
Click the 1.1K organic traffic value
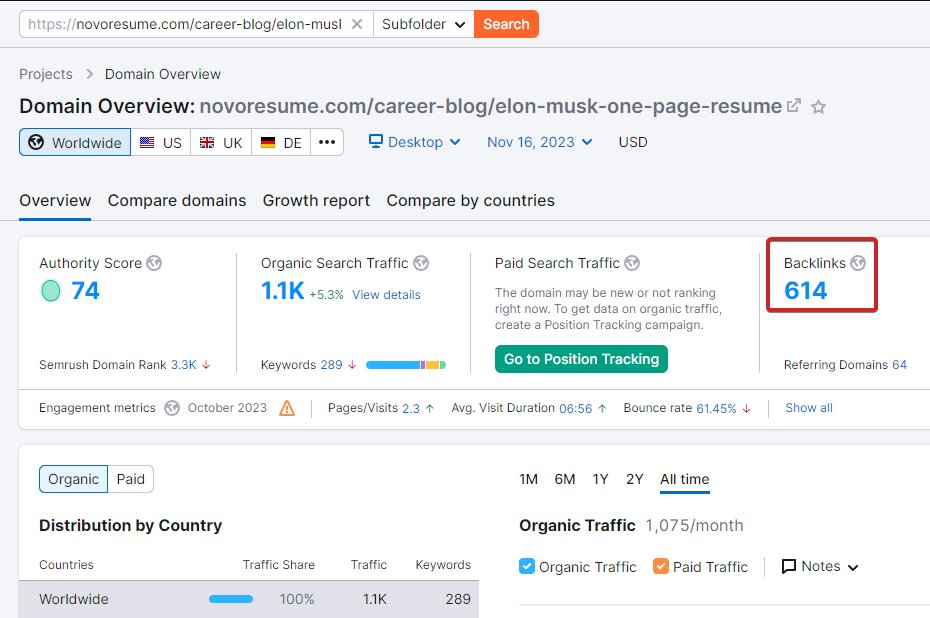click(x=283, y=291)
